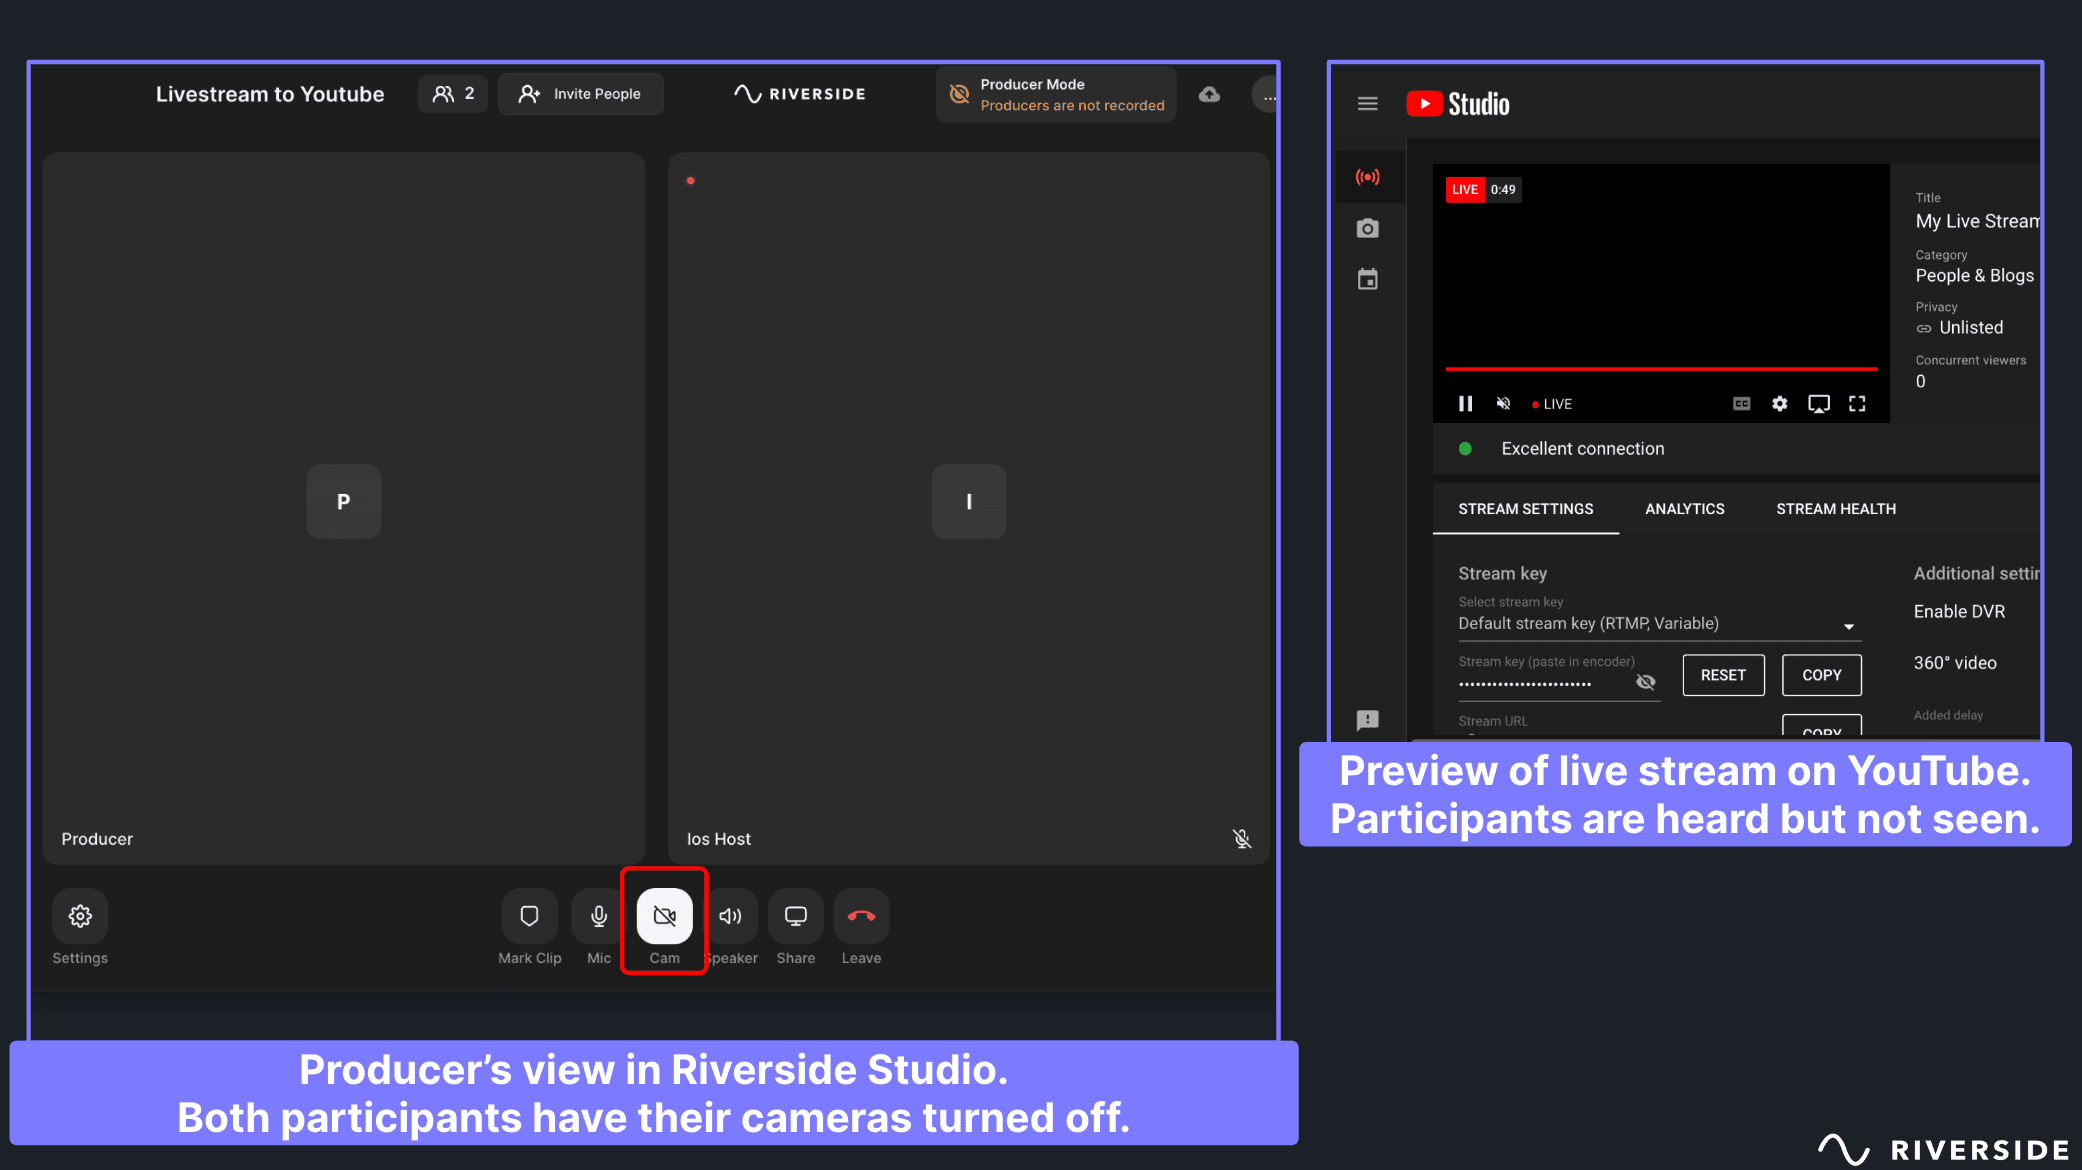Reveal the hidden stream key
Viewport: 2082px width, 1170px height.
(x=1645, y=682)
